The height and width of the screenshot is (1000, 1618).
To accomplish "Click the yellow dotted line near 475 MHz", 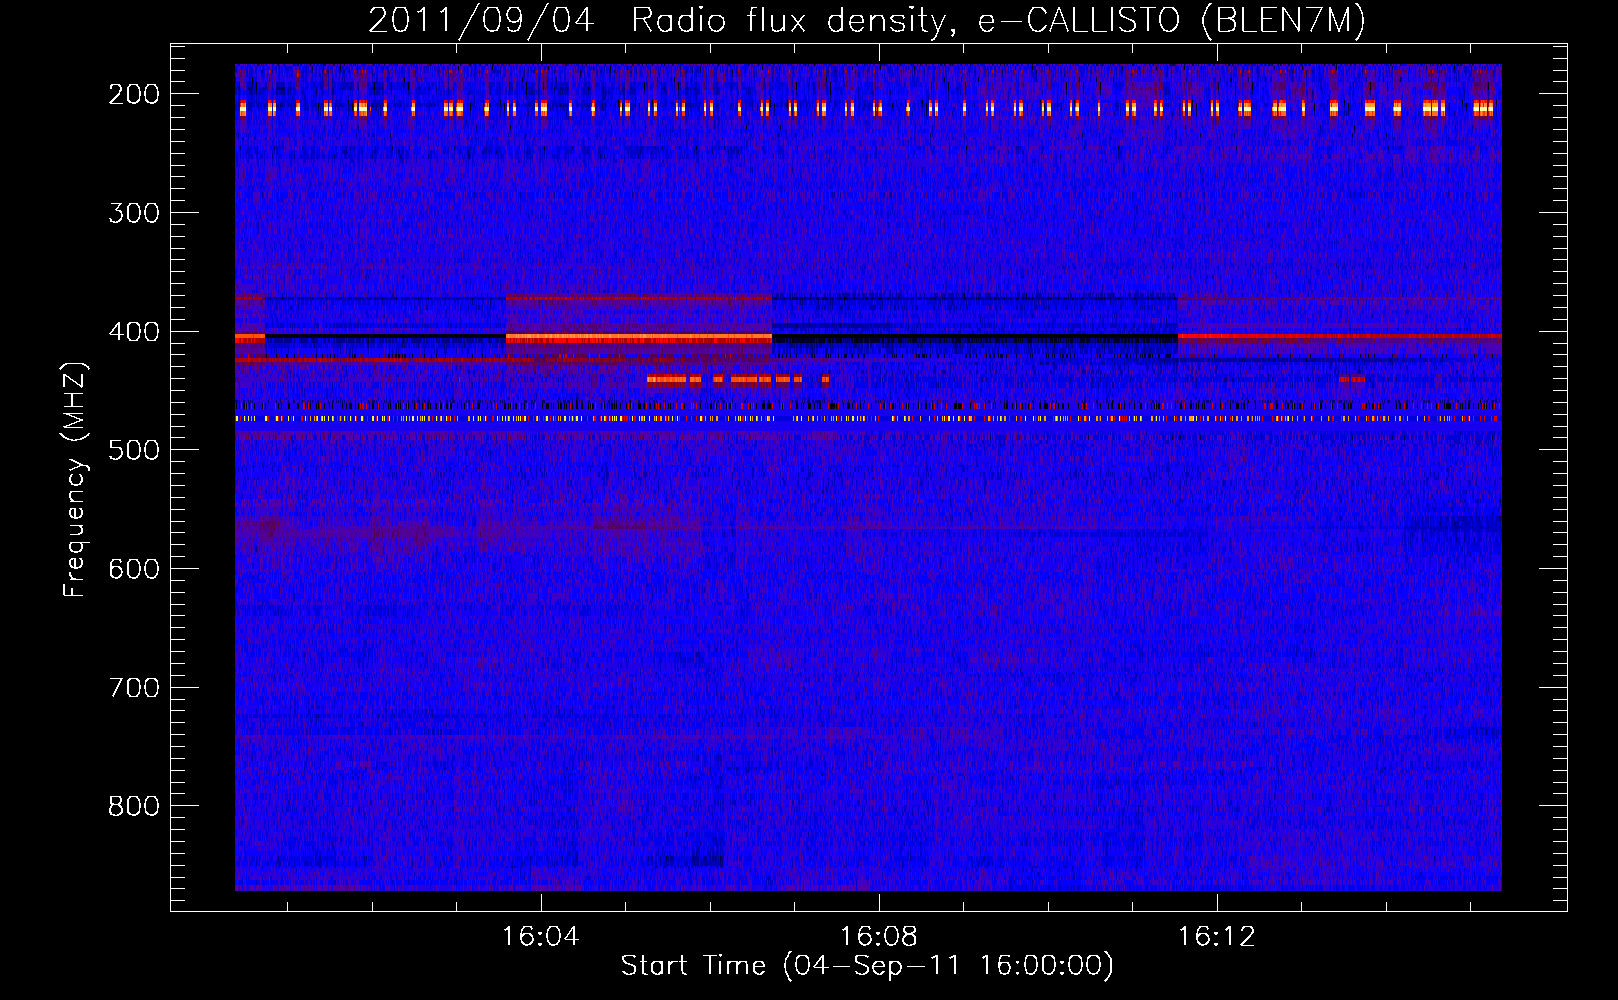I will (x=868, y=419).
